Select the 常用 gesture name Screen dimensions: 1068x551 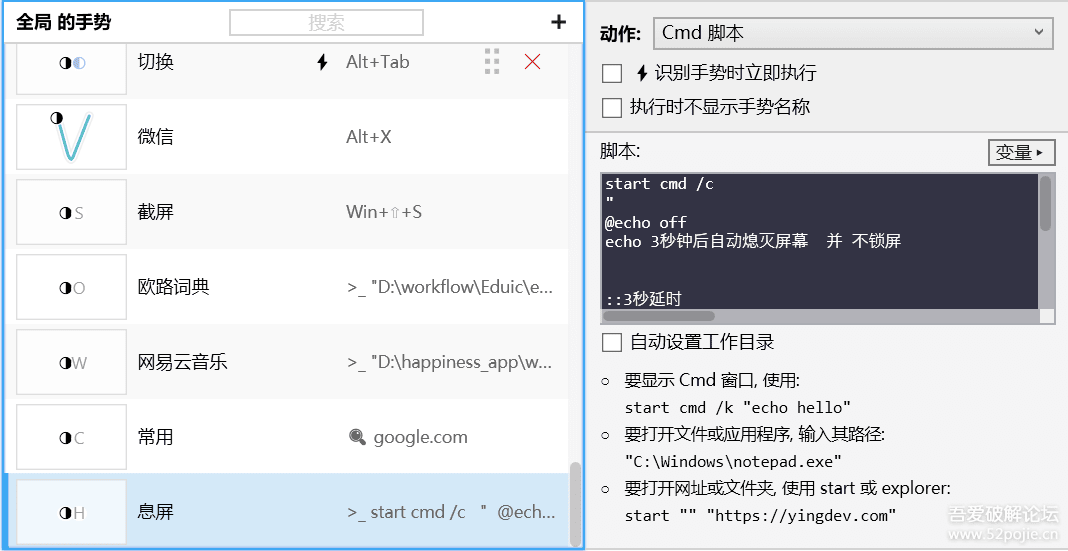coord(155,437)
